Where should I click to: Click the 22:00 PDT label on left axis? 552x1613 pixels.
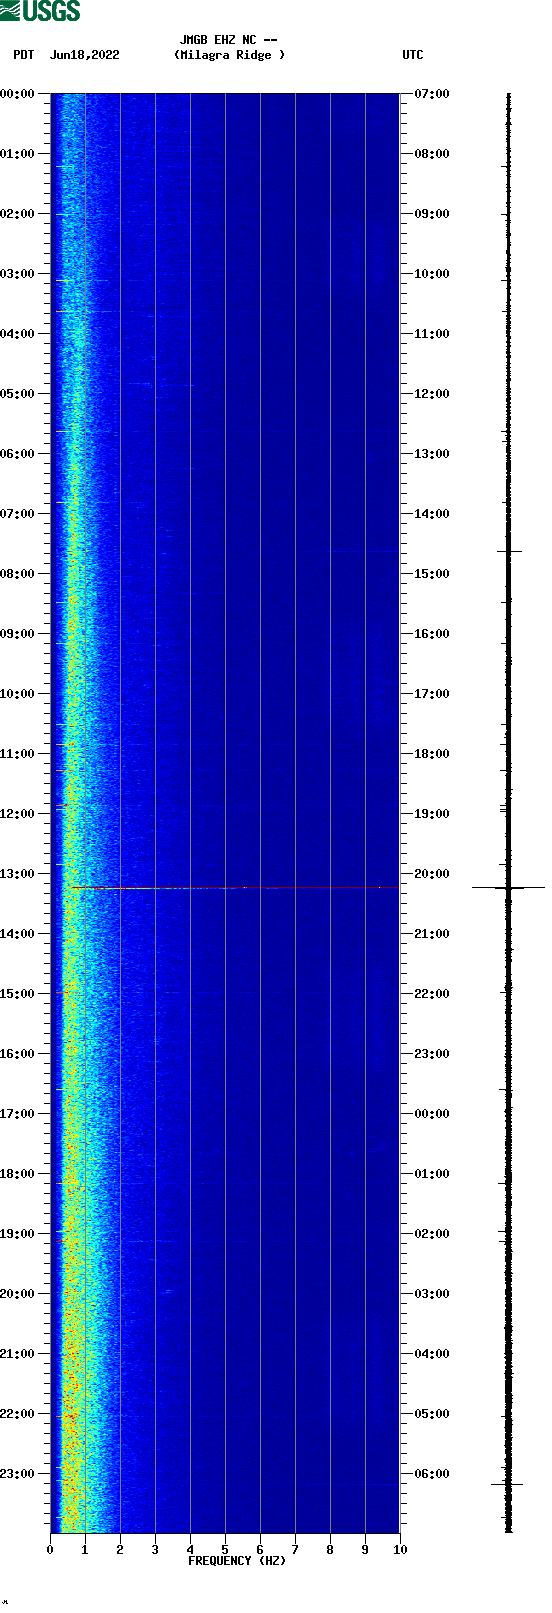coord(18,1414)
